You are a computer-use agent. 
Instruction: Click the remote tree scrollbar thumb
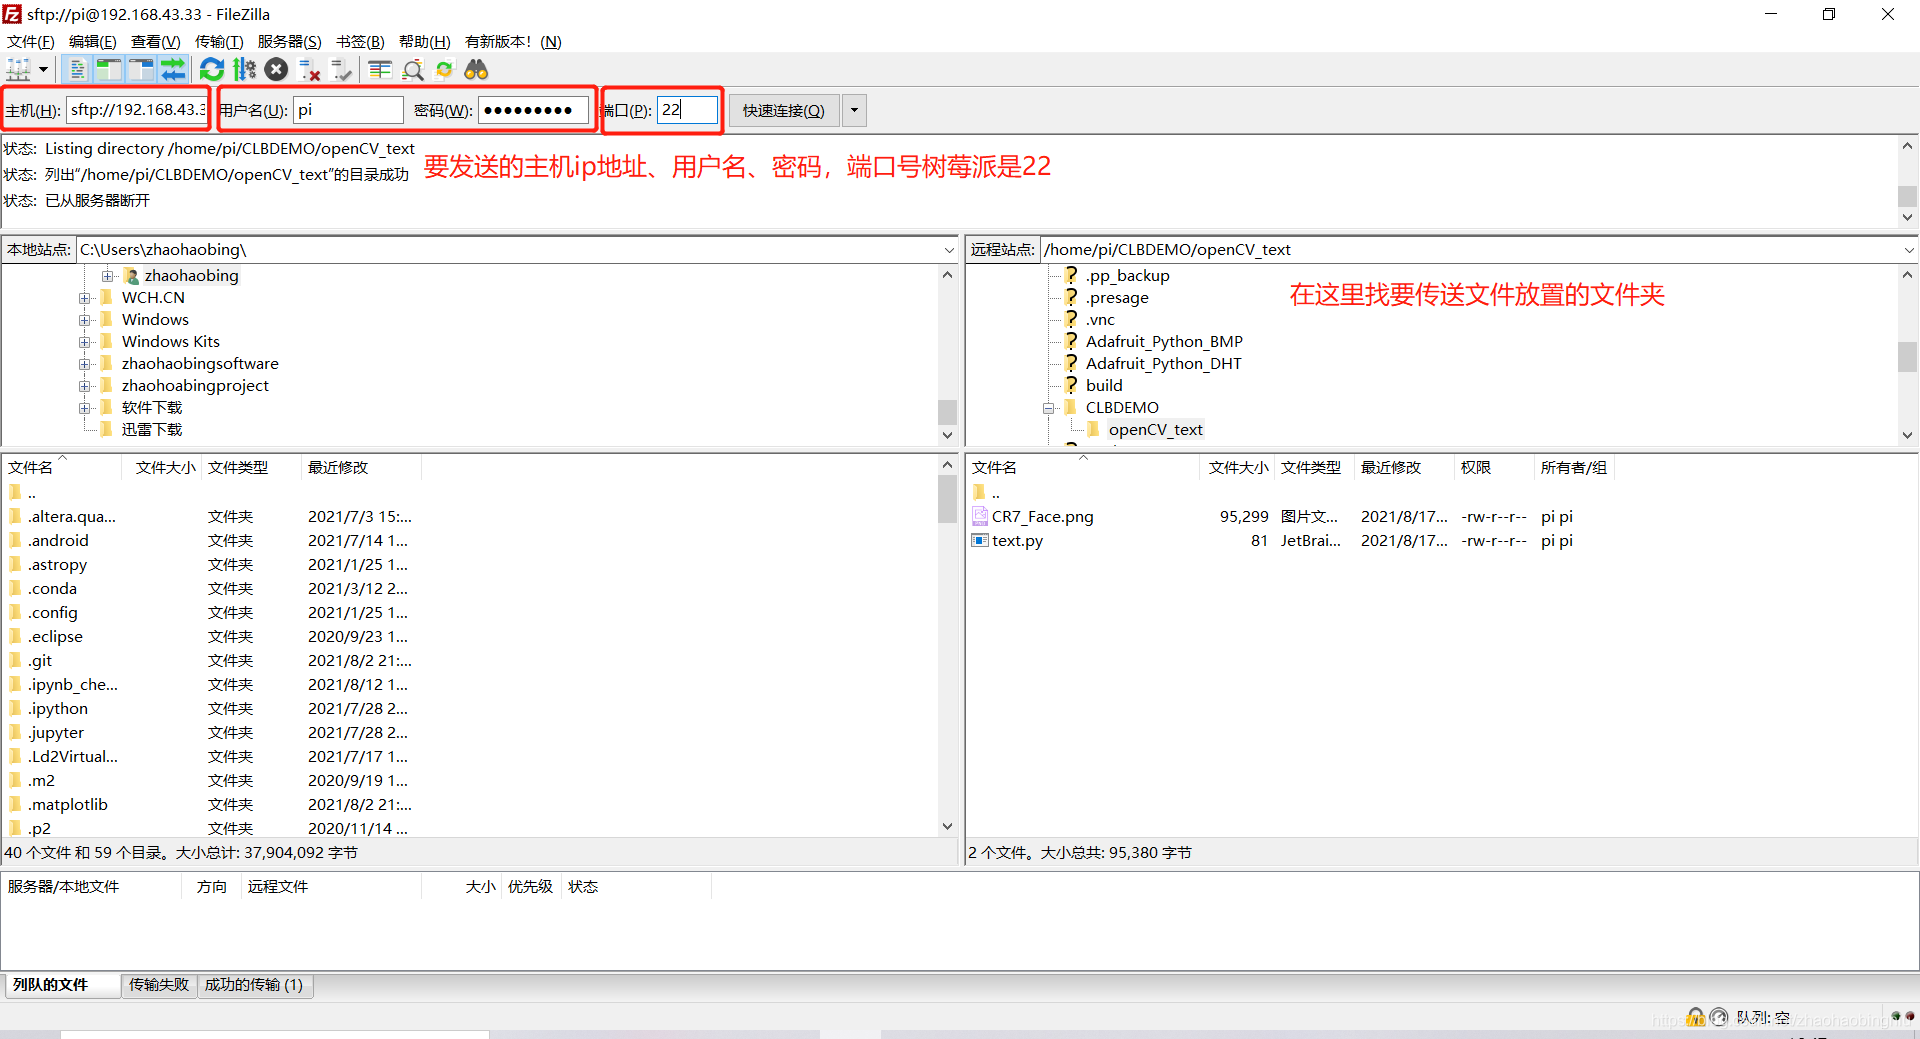pos(1907,357)
